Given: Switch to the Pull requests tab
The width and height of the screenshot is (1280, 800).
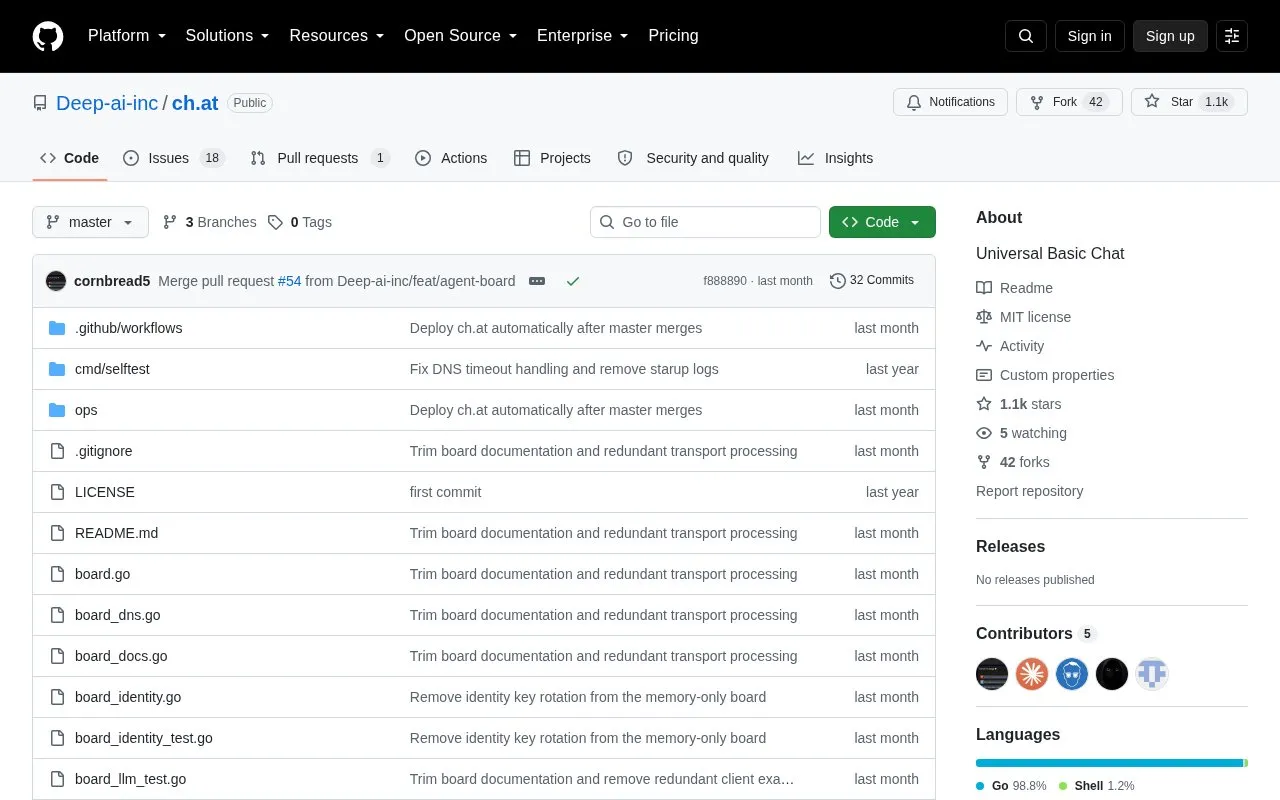Looking at the screenshot, I should click(x=320, y=158).
